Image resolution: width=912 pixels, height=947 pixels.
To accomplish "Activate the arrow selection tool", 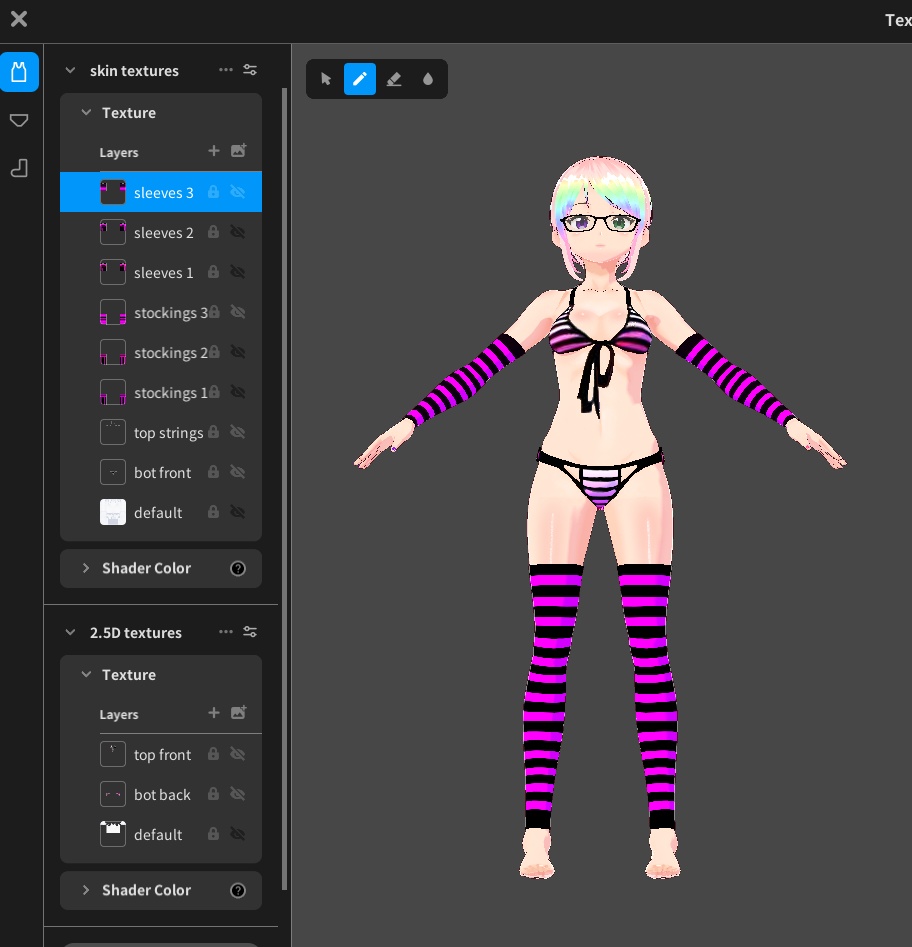I will pyautogui.click(x=326, y=79).
